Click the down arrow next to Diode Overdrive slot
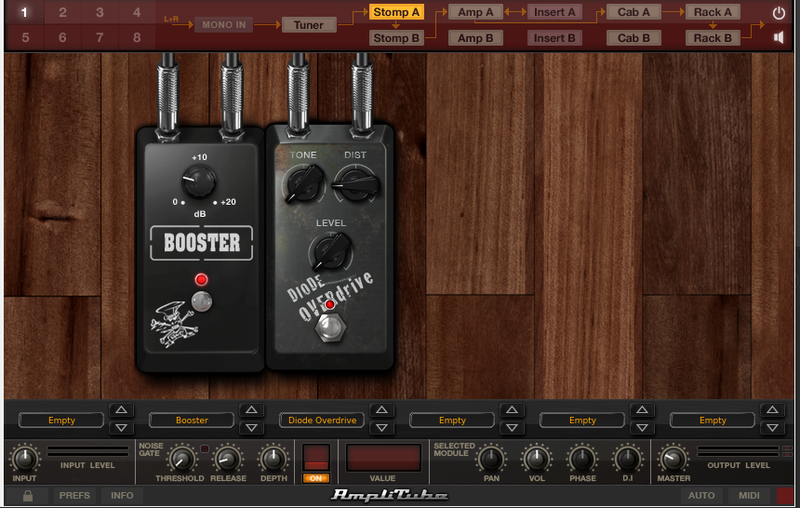This screenshot has width=800, height=508. (x=382, y=427)
